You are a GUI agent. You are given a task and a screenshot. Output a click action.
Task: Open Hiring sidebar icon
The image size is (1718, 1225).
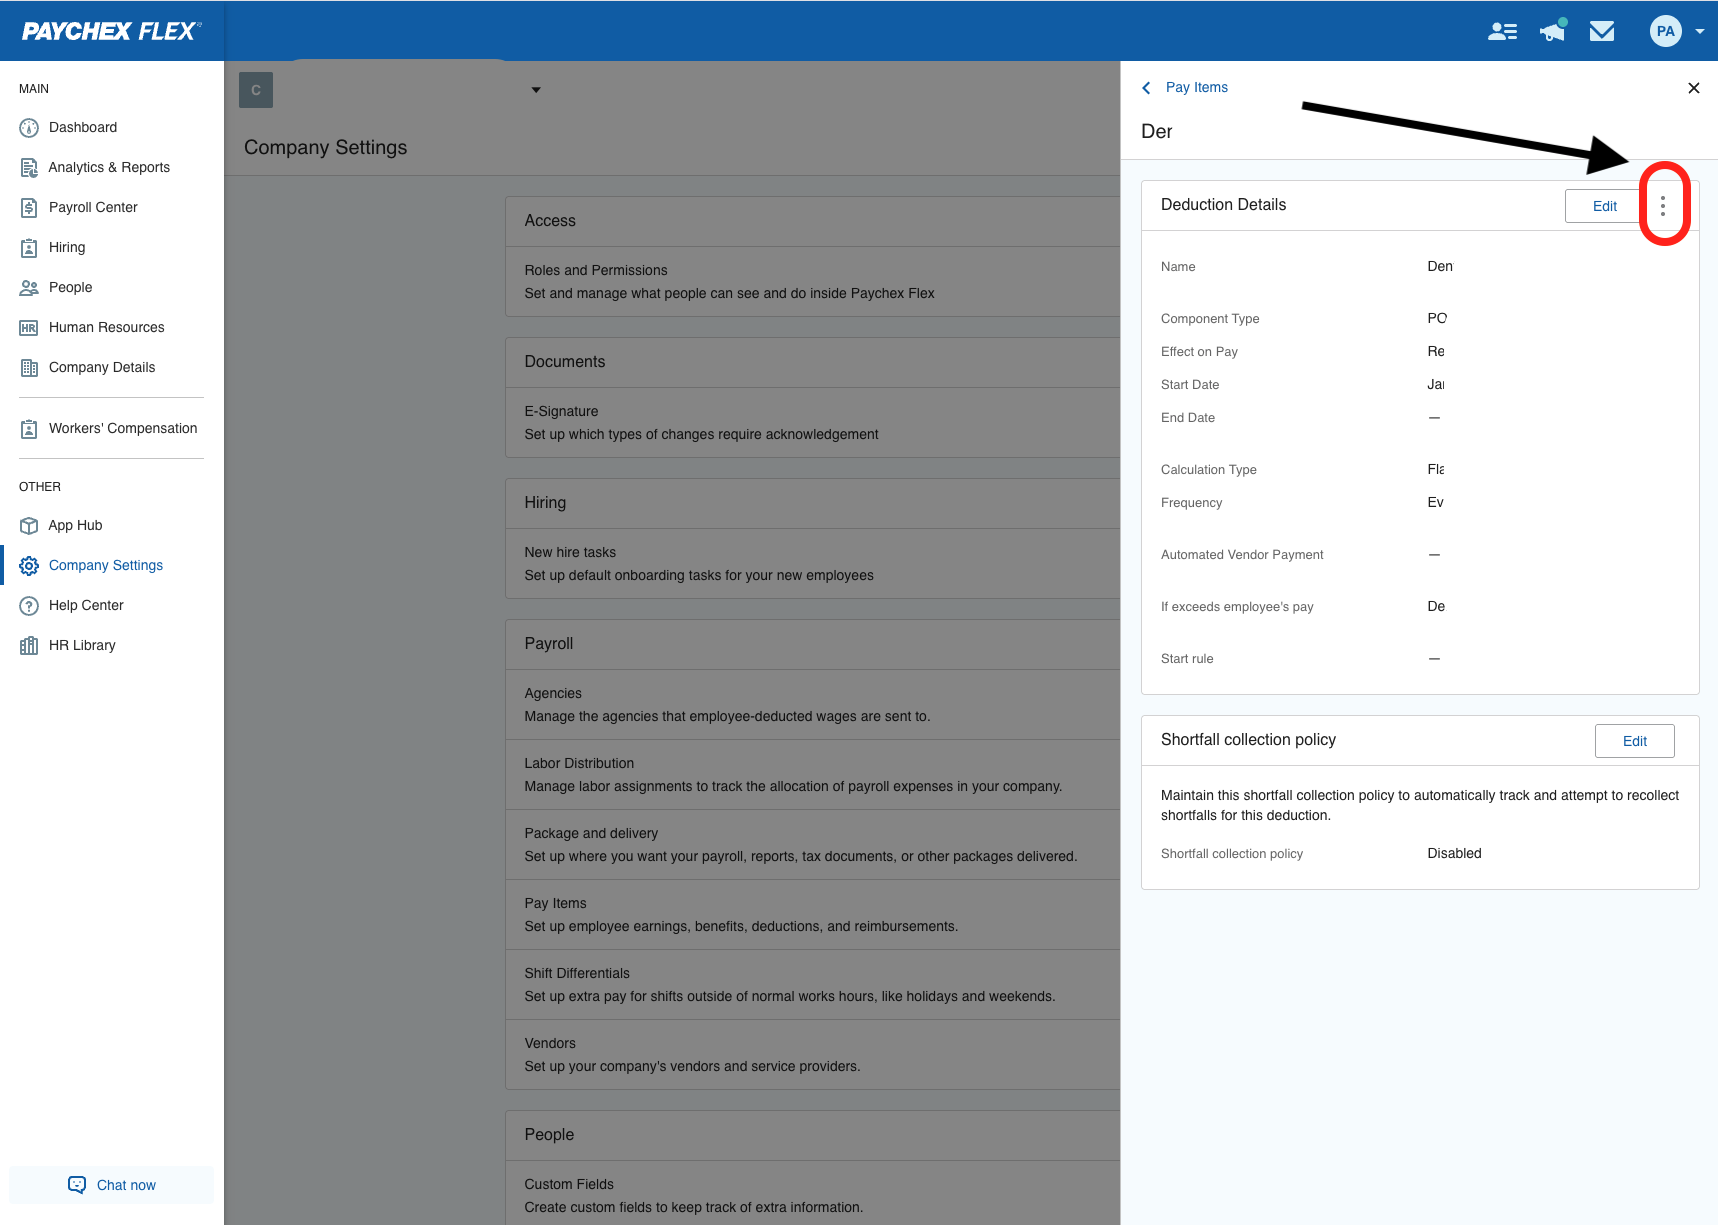[29, 247]
